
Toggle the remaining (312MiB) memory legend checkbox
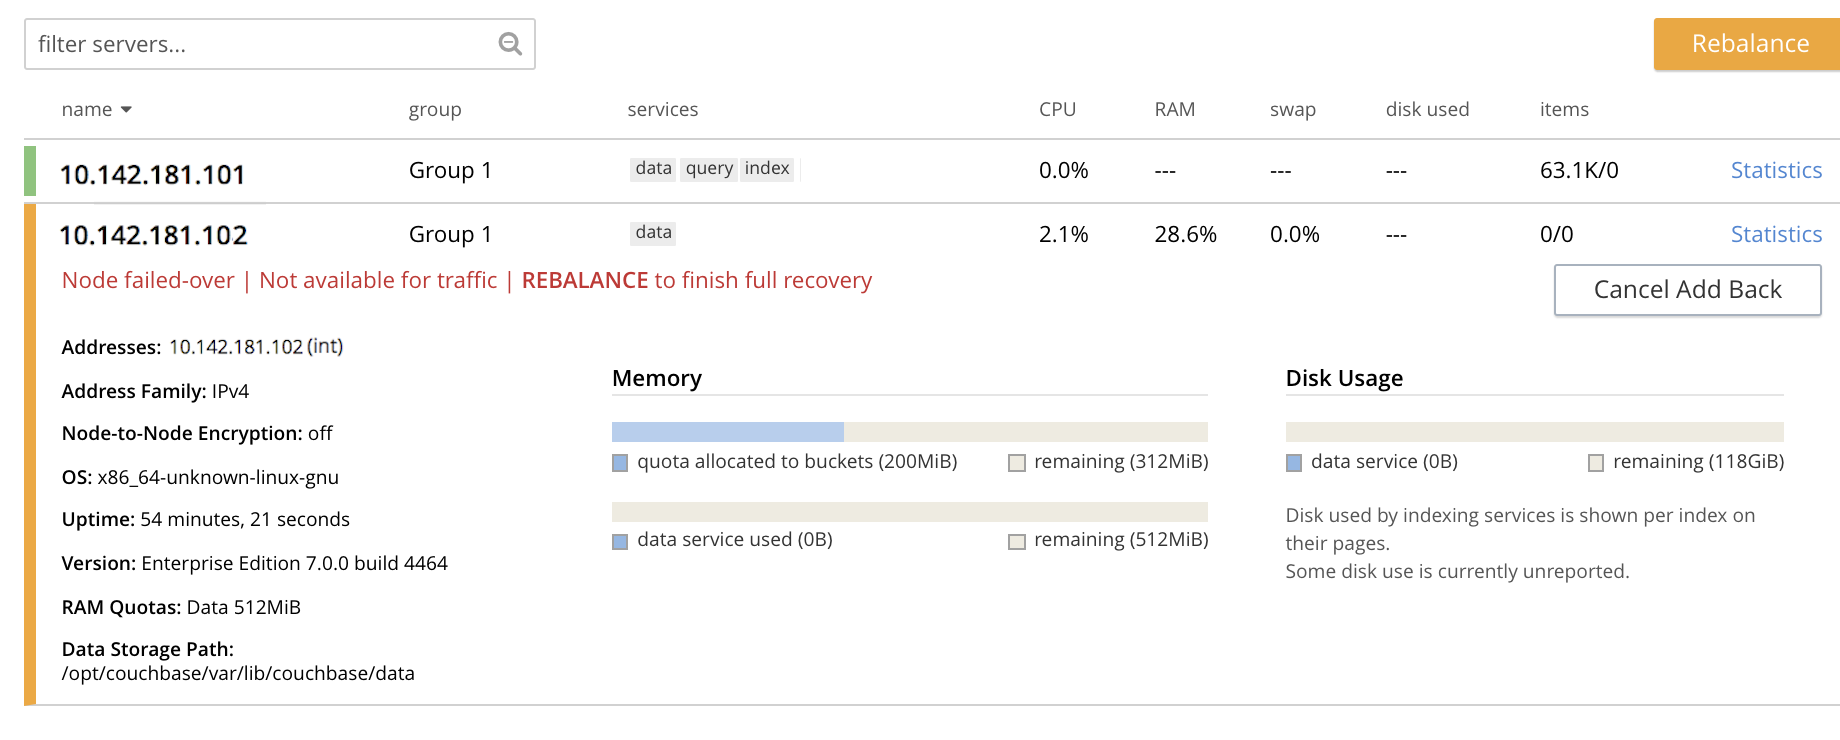1017,463
